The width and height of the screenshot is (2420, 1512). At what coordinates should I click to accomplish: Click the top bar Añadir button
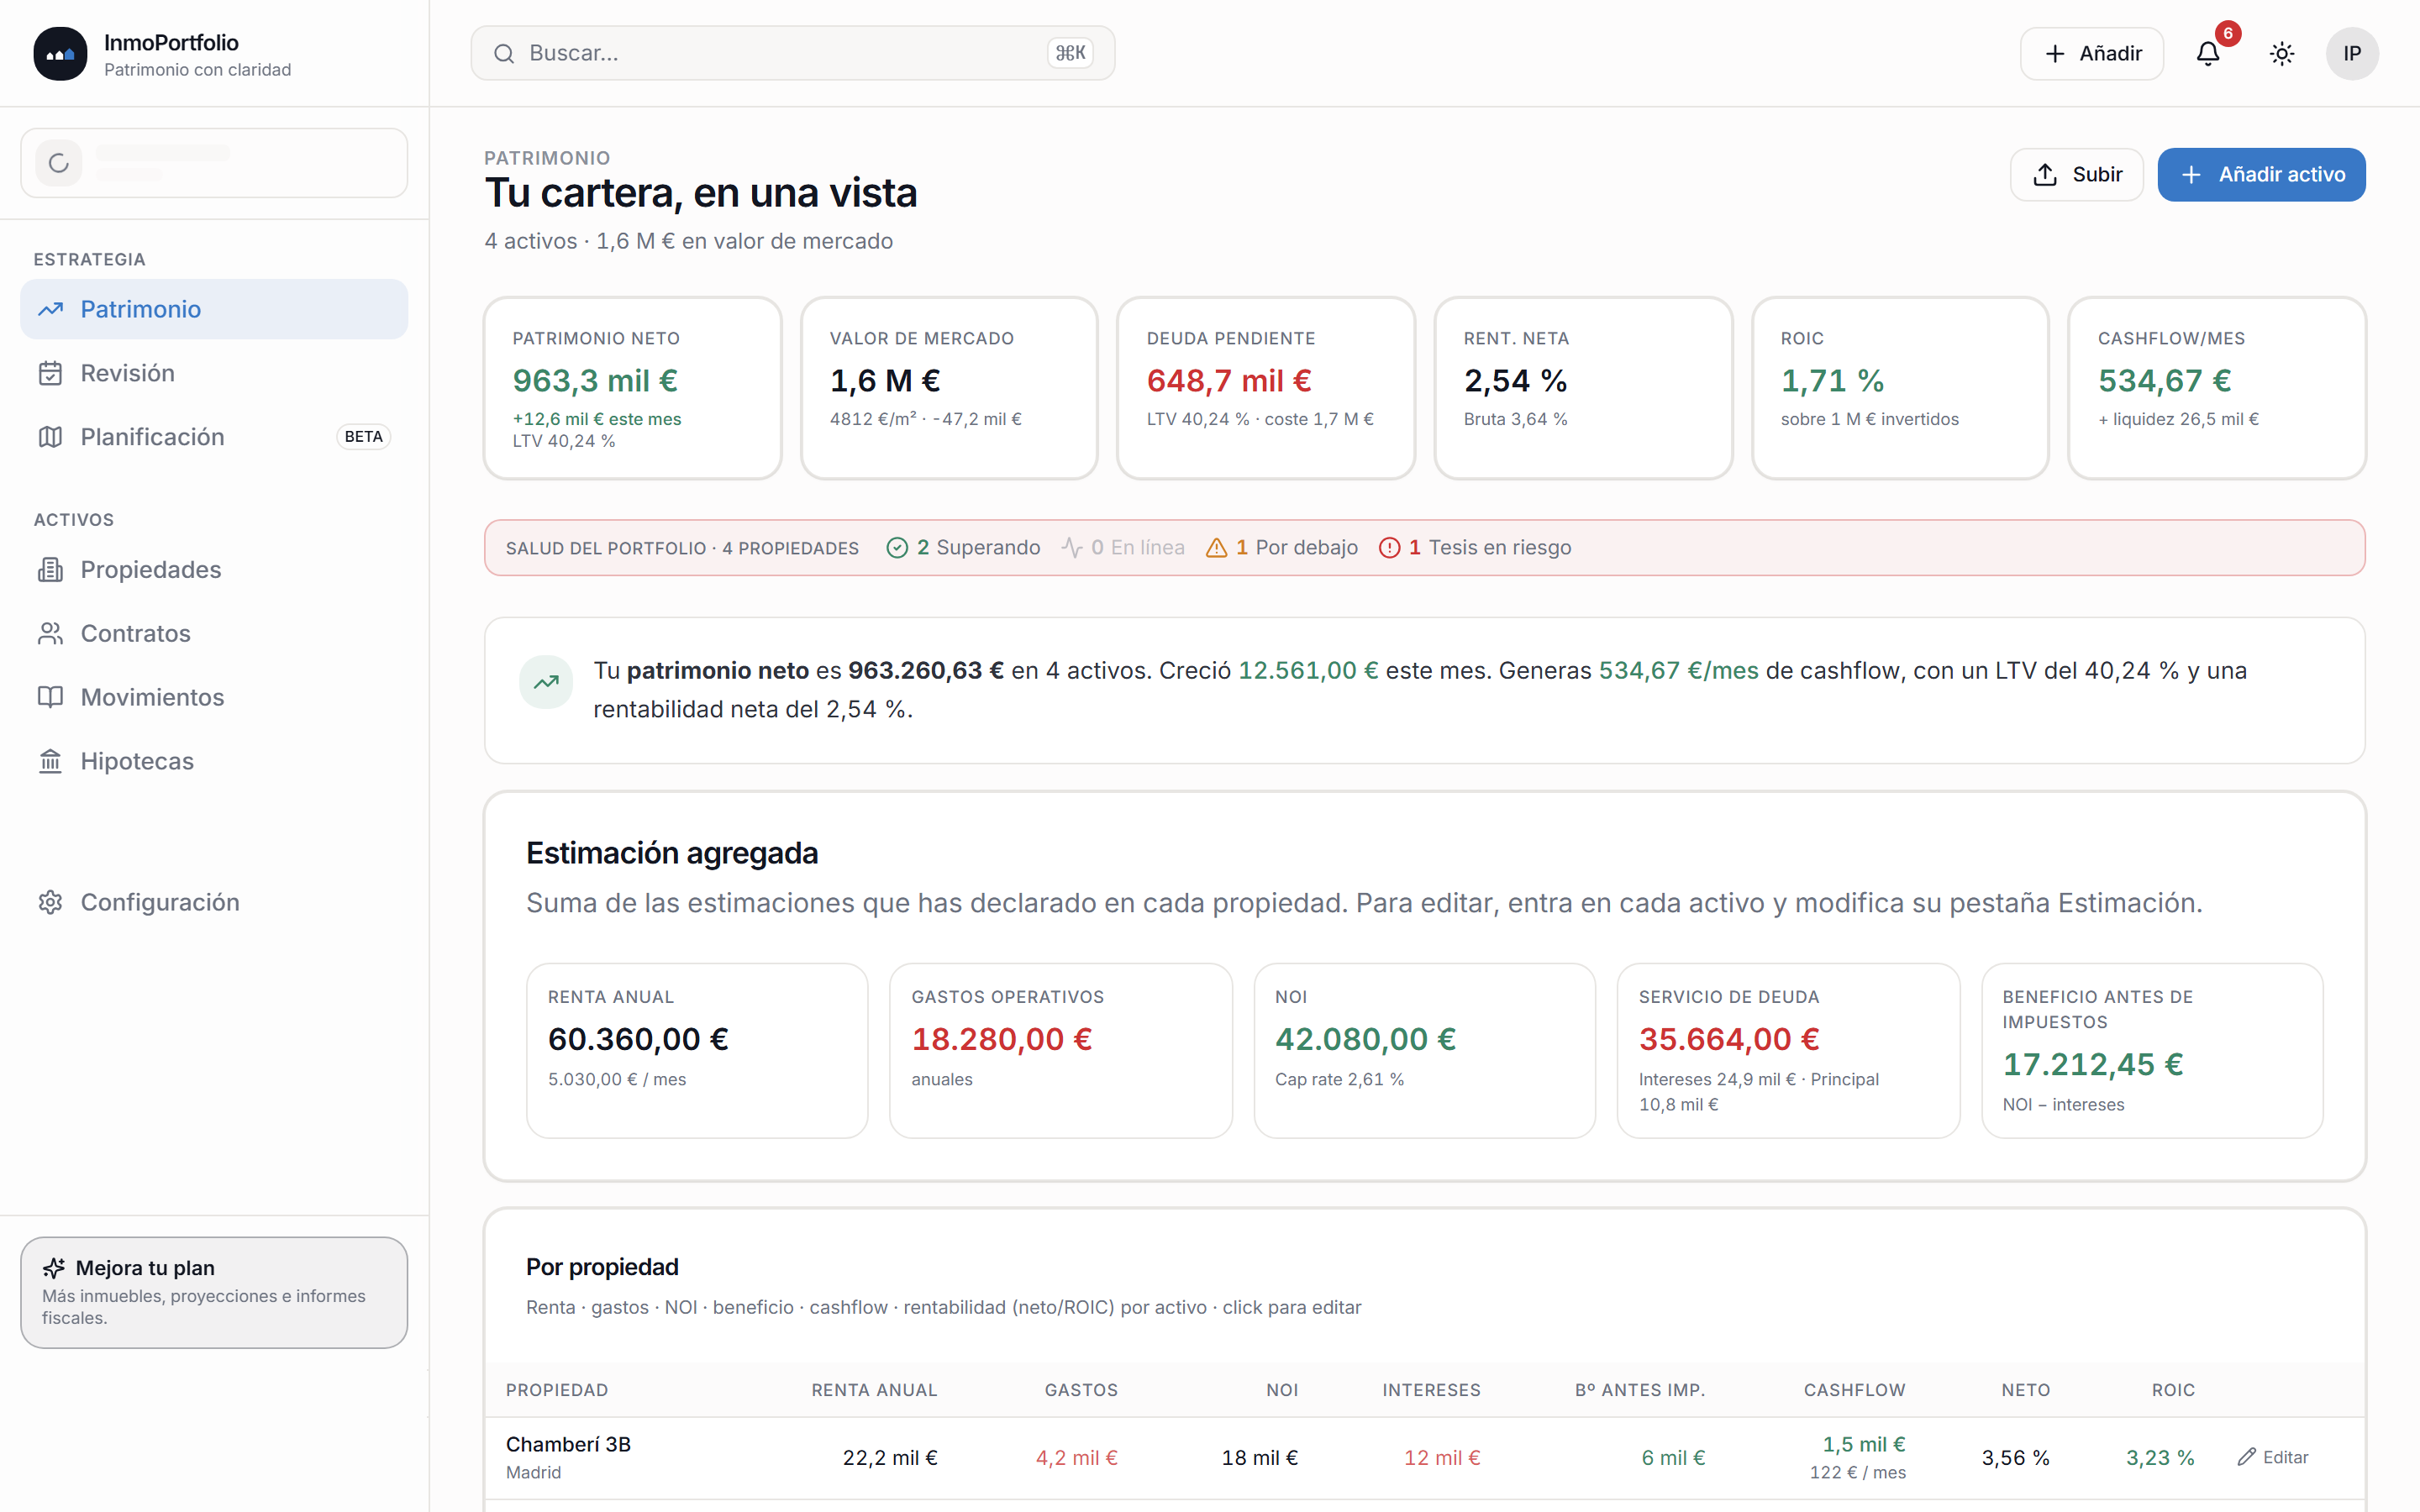(2092, 54)
